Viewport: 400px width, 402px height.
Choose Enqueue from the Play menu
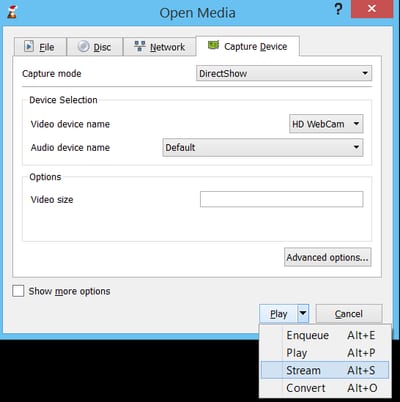pos(325,335)
